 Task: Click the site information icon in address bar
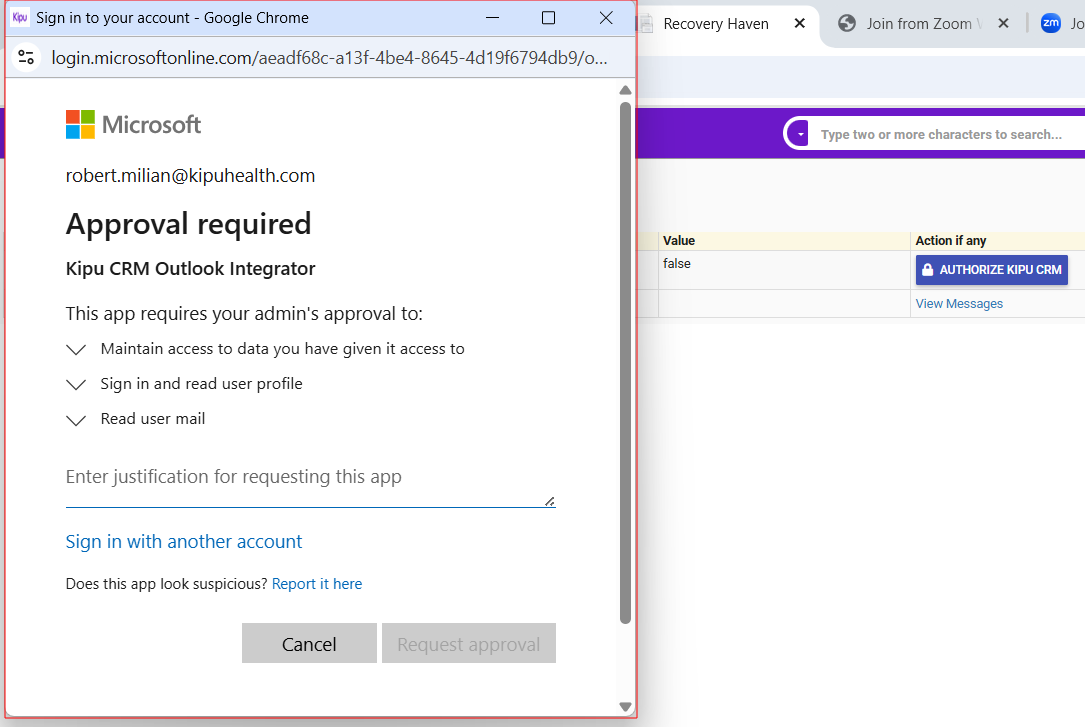tap(26, 58)
